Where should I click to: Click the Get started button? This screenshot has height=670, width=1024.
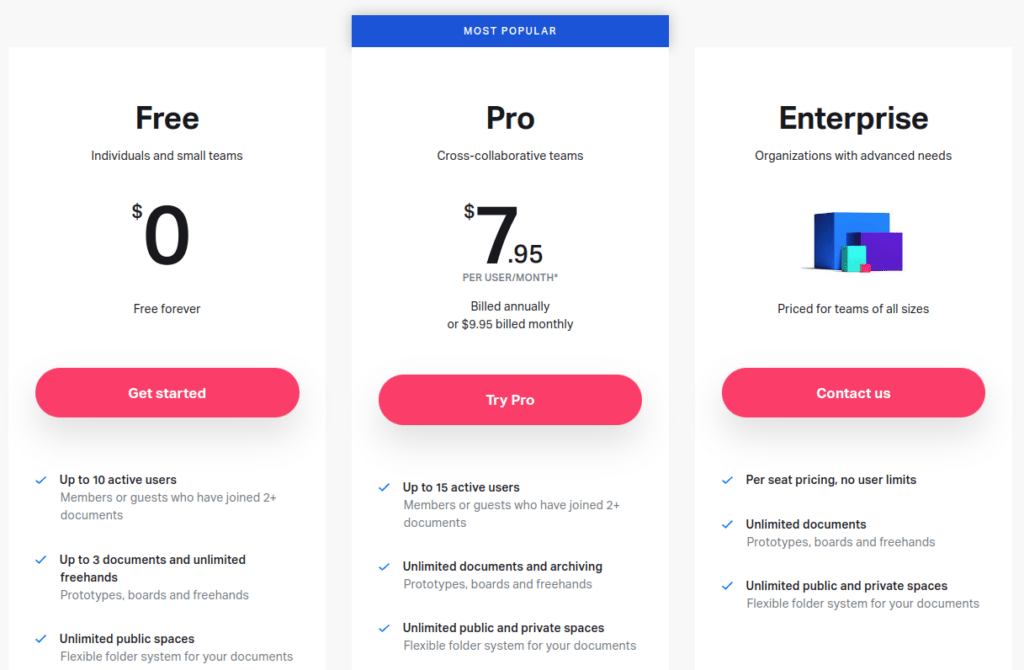coord(167,392)
